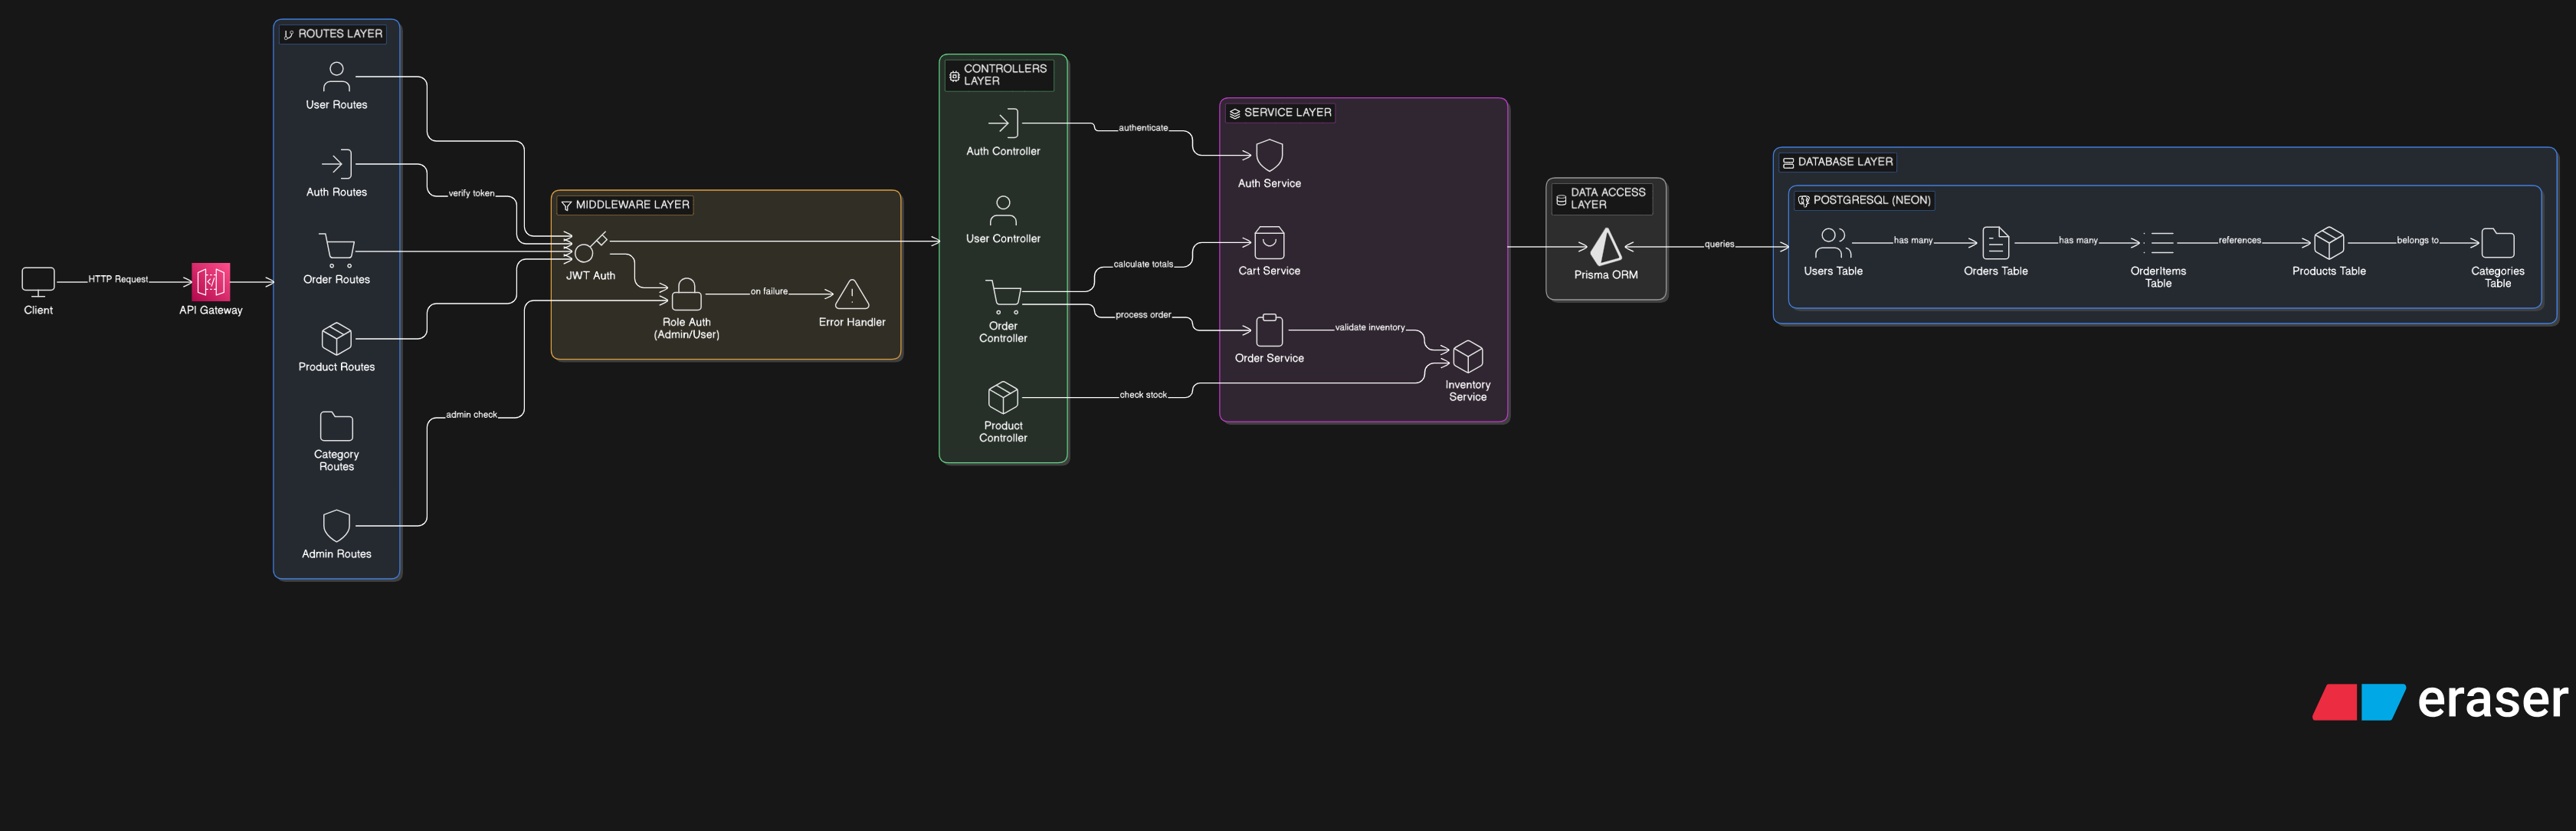Select the Category Routes folder icon

[336, 426]
